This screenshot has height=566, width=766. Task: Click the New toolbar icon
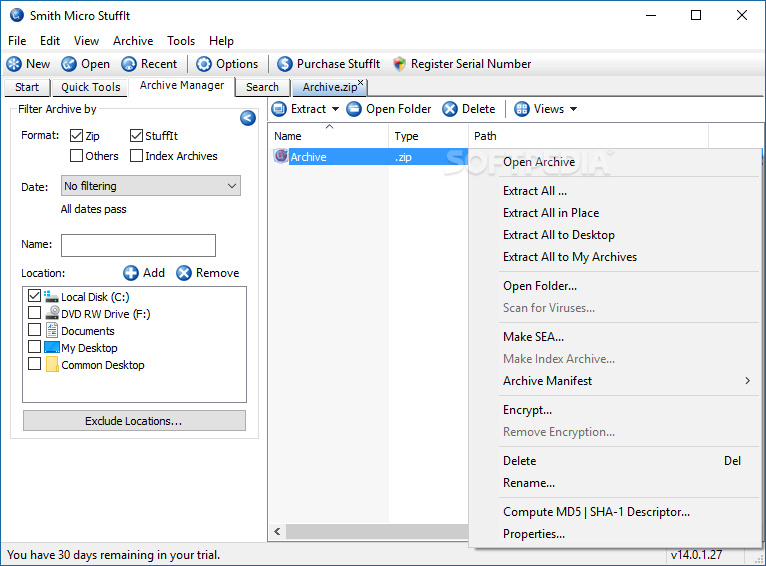click(x=14, y=64)
